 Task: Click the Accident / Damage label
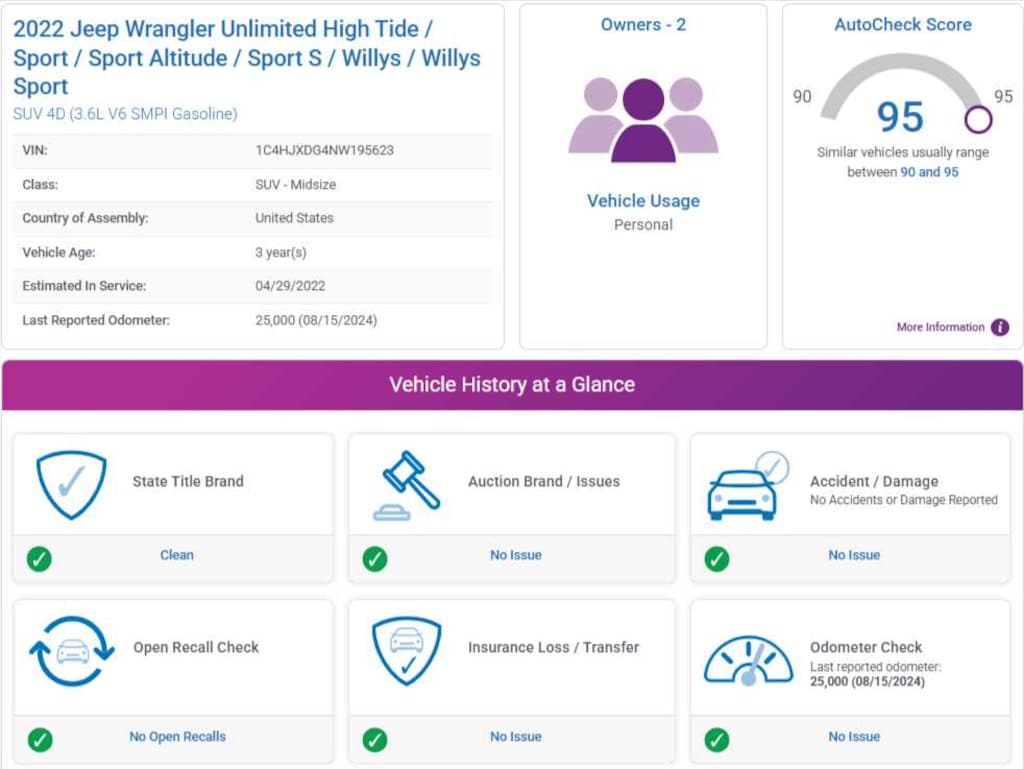pos(874,482)
